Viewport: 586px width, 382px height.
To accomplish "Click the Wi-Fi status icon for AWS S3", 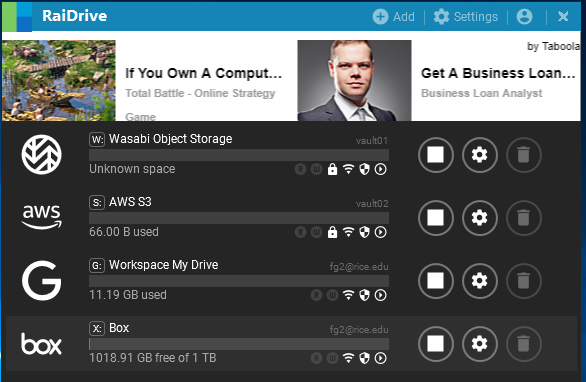I will (x=348, y=232).
